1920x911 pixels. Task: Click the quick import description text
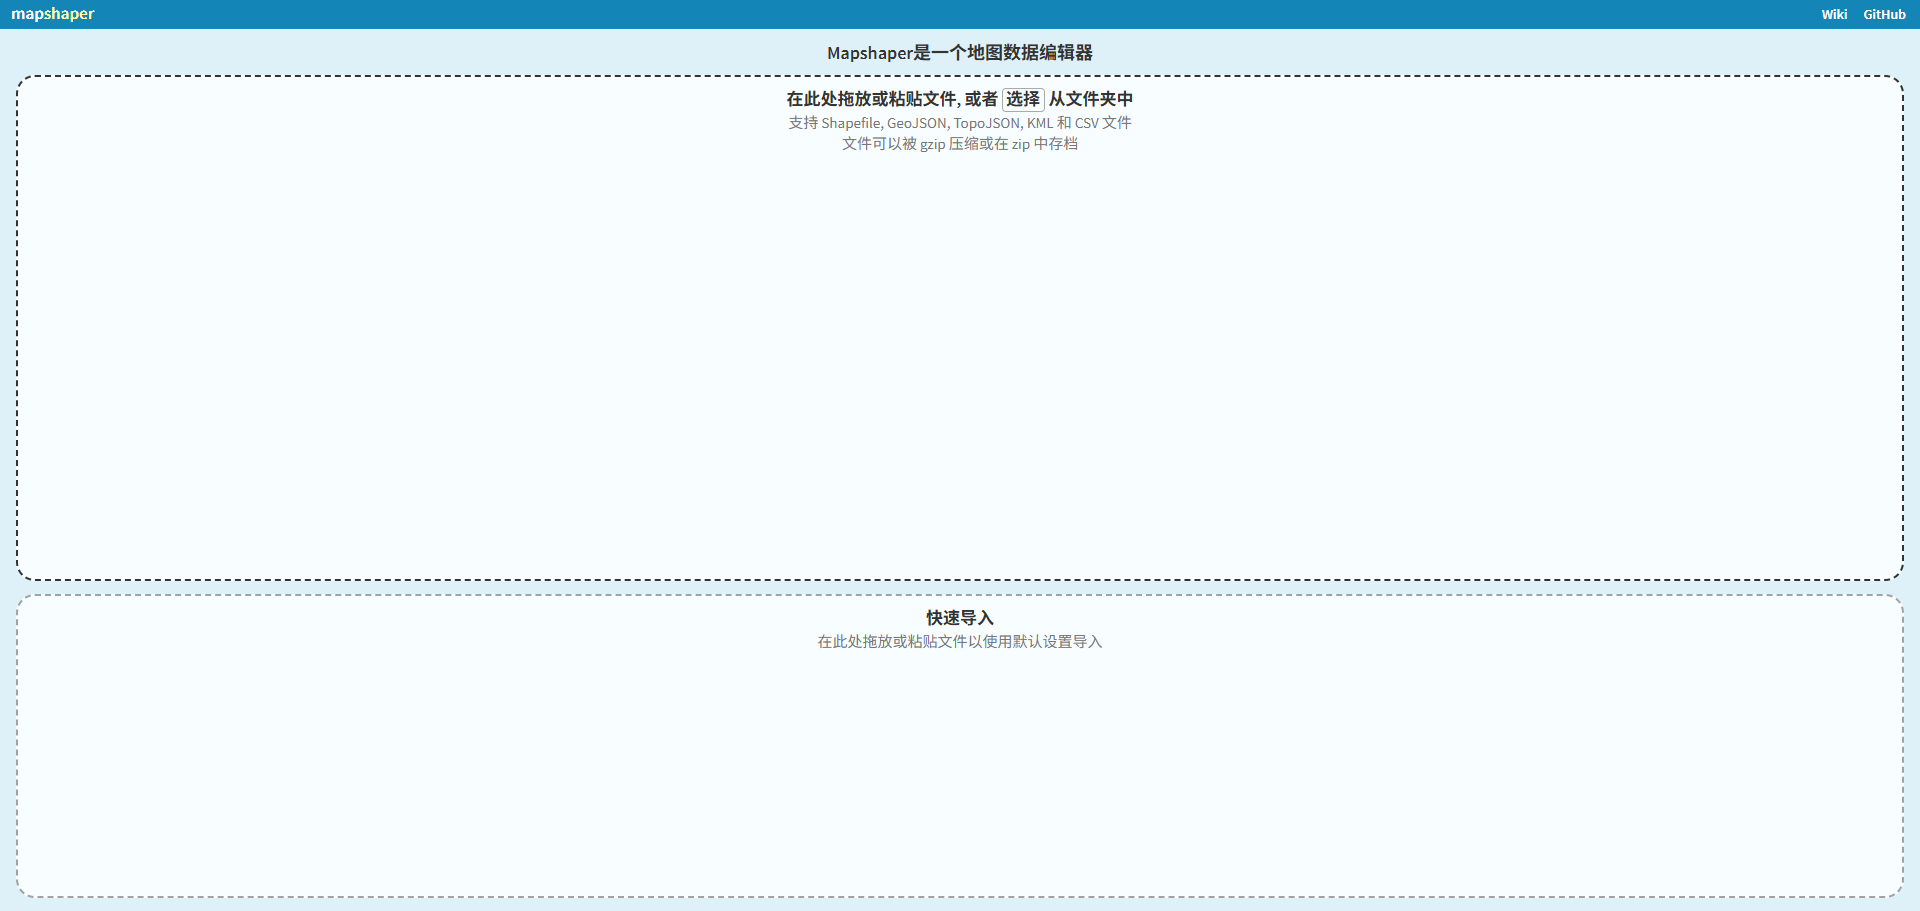pos(959,641)
